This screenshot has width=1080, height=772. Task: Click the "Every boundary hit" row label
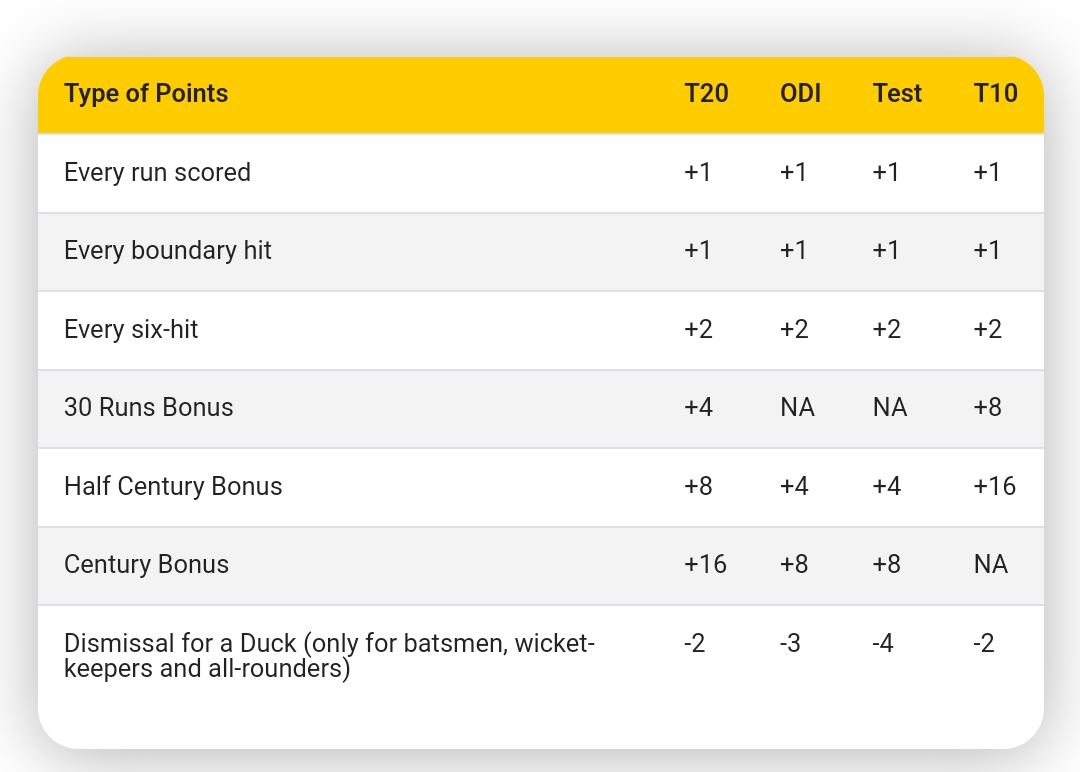[x=168, y=251]
